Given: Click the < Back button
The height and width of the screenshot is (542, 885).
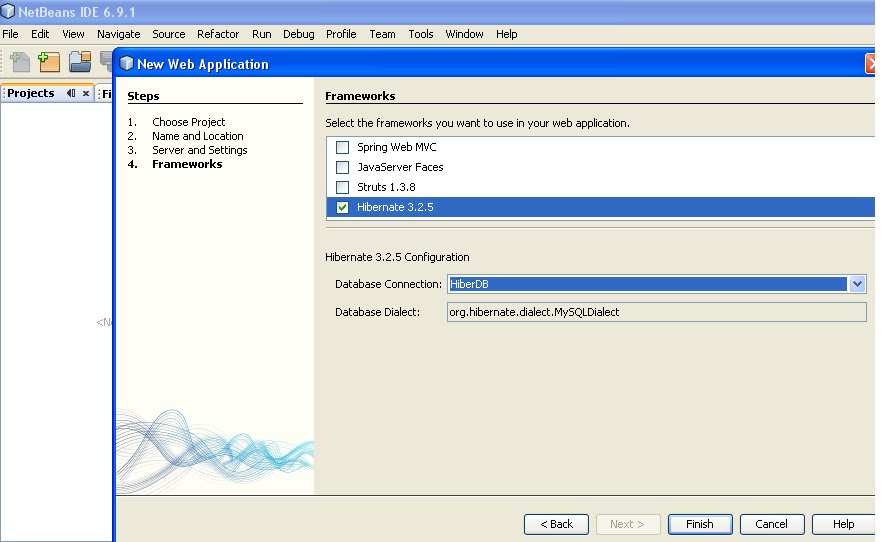Looking at the screenshot, I should click(x=556, y=524).
